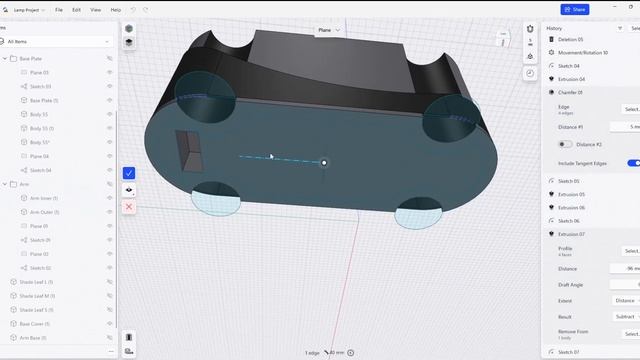
Task: Select the Arm Inner item
Action: (44, 198)
